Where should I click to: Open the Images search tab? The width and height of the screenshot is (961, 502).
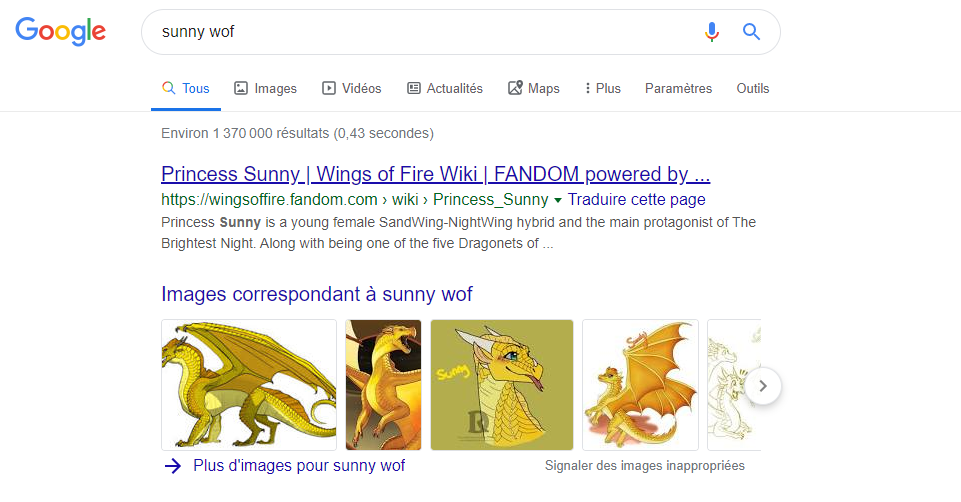pyautogui.click(x=265, y=88)
